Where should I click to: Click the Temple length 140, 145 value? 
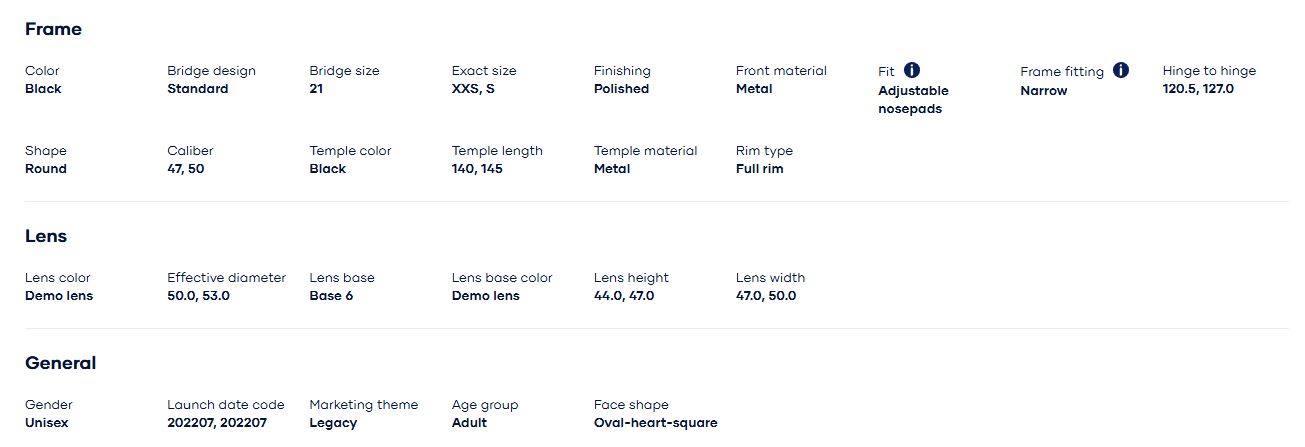[477, 169]
